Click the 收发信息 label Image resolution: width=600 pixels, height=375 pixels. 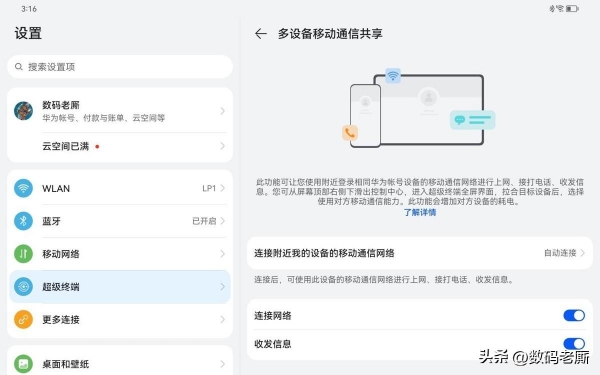pos(273,344)
